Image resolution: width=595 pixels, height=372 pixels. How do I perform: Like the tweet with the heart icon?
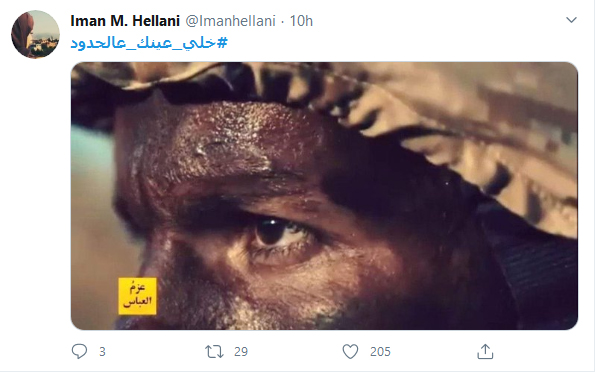pos(350,352)
